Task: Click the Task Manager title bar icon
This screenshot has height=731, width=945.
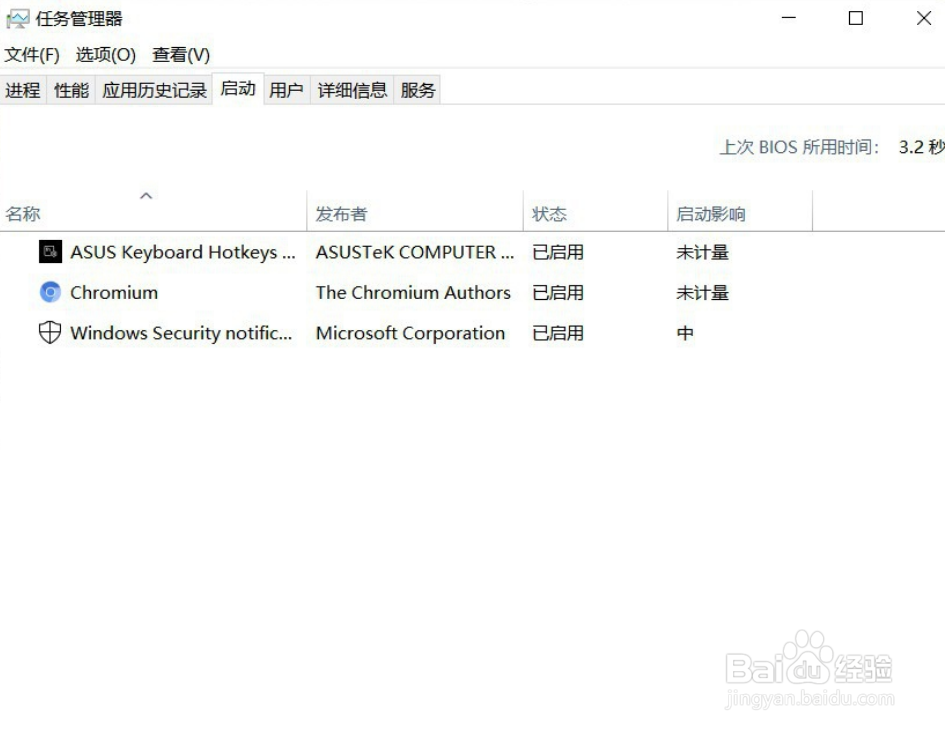Action: [x=17, y=19]
